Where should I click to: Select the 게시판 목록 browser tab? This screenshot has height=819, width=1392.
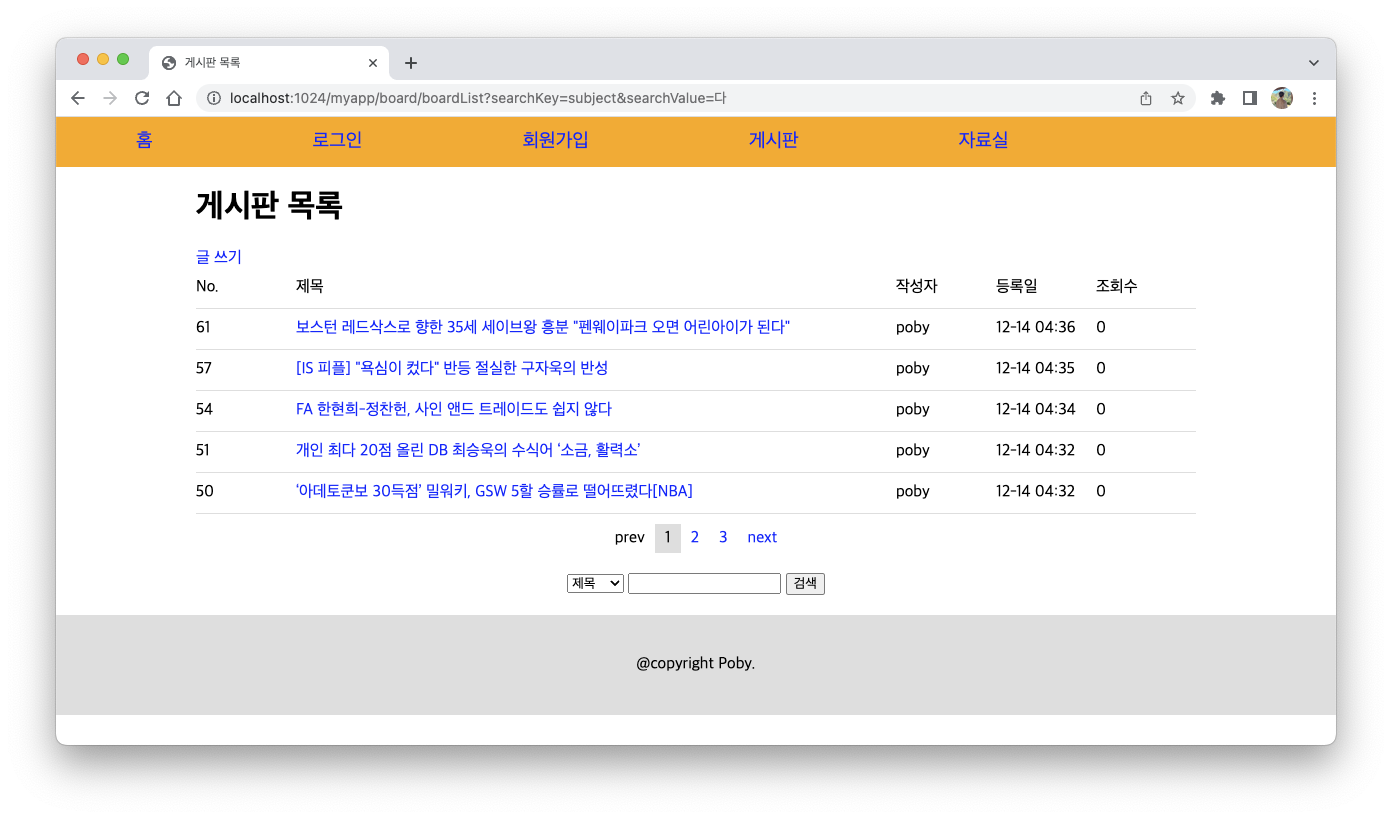coord(270,62)
